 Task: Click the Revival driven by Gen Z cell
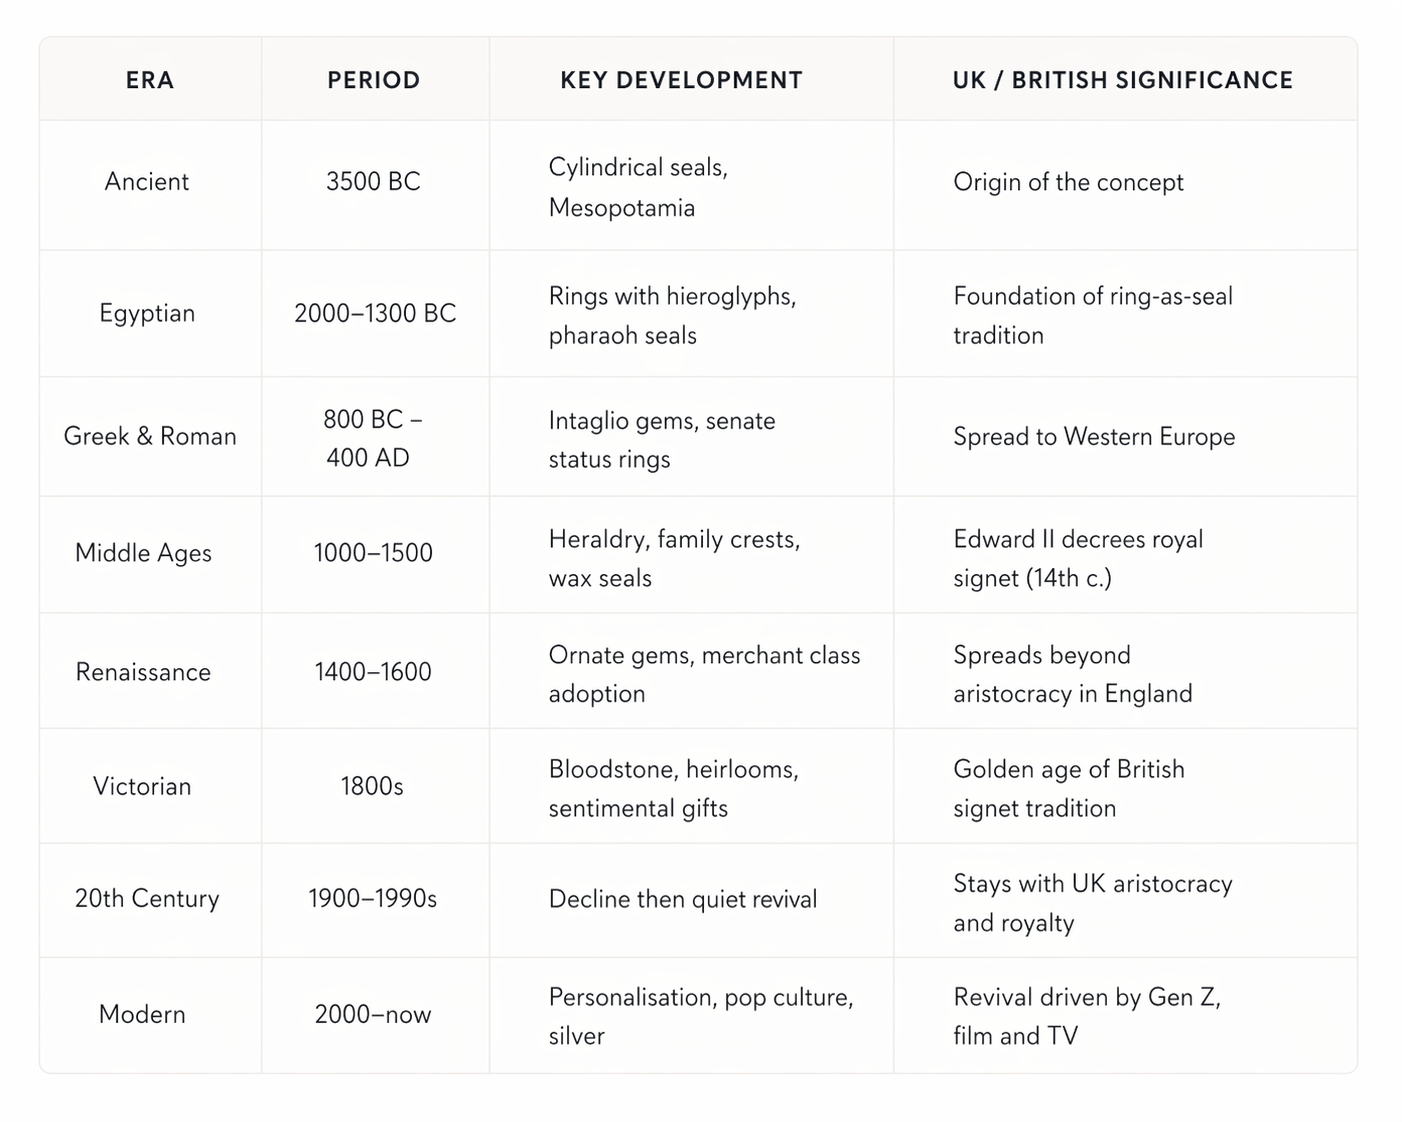(1086, 1016)
